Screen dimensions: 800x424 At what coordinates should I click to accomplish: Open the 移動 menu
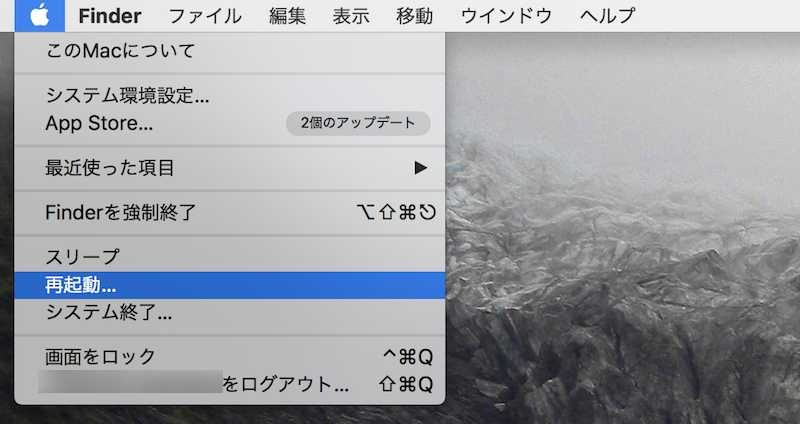415,16
